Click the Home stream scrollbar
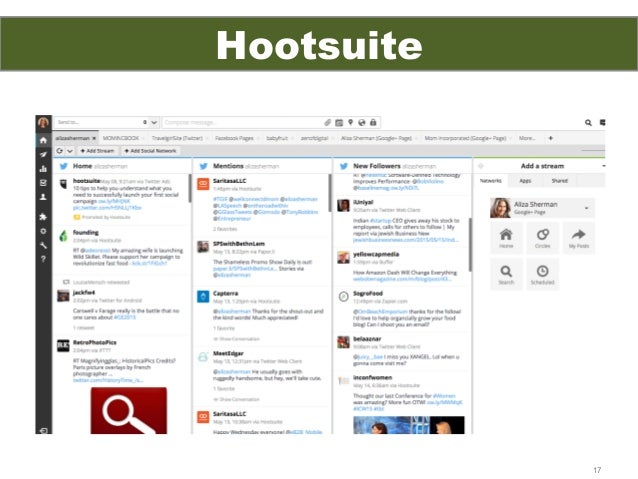This screenshot has width=638, height=479. tap(190, 188)
